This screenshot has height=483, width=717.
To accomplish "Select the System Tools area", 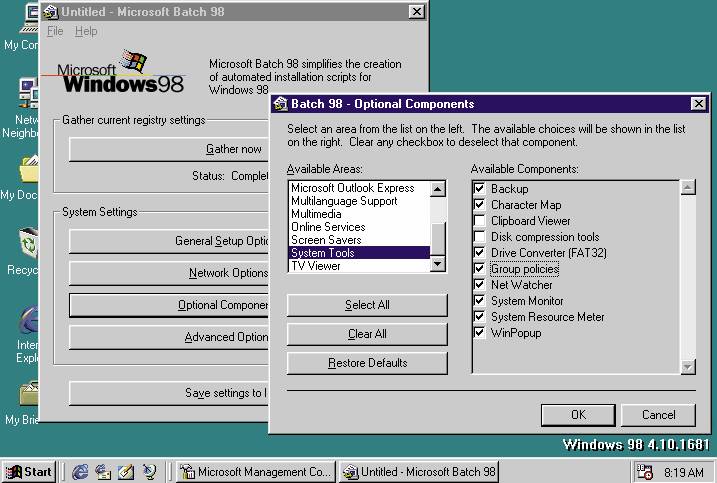I will pos(359,252).
